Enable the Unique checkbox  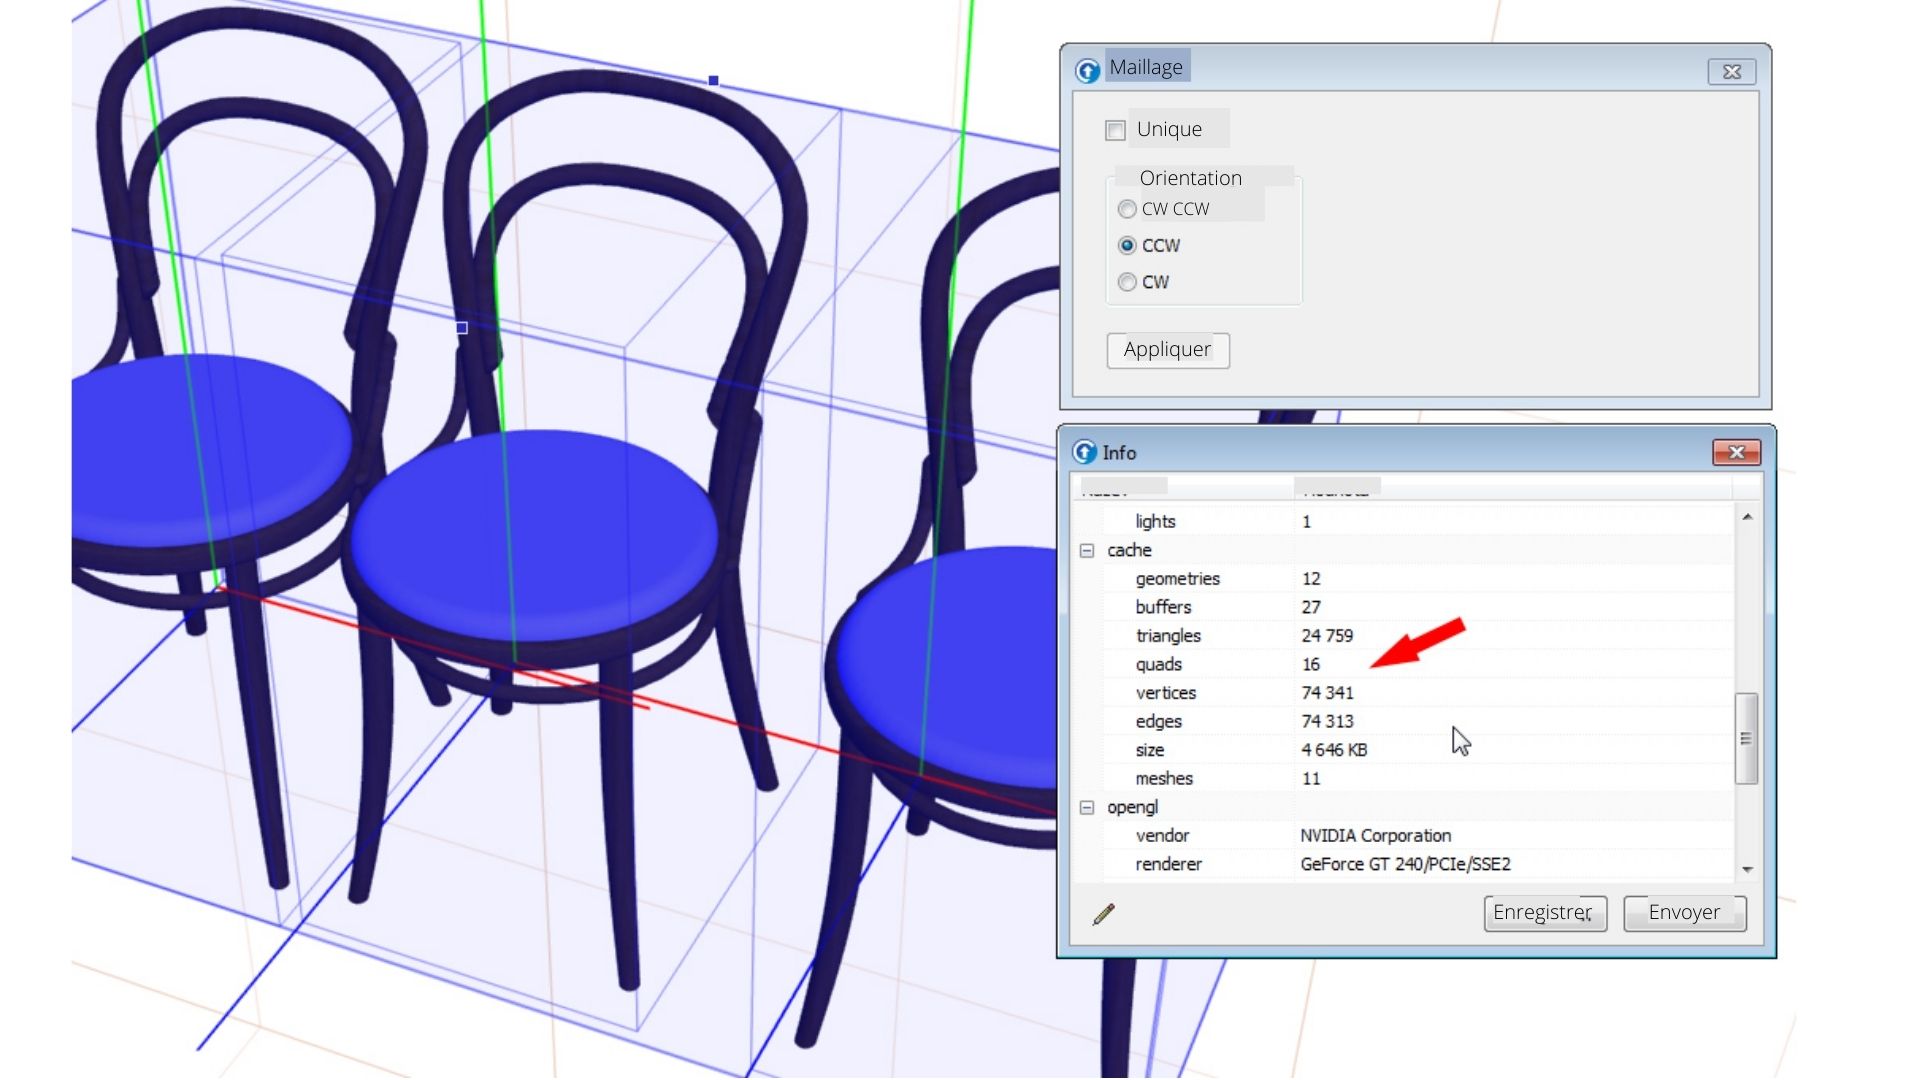pos(1116,130)
